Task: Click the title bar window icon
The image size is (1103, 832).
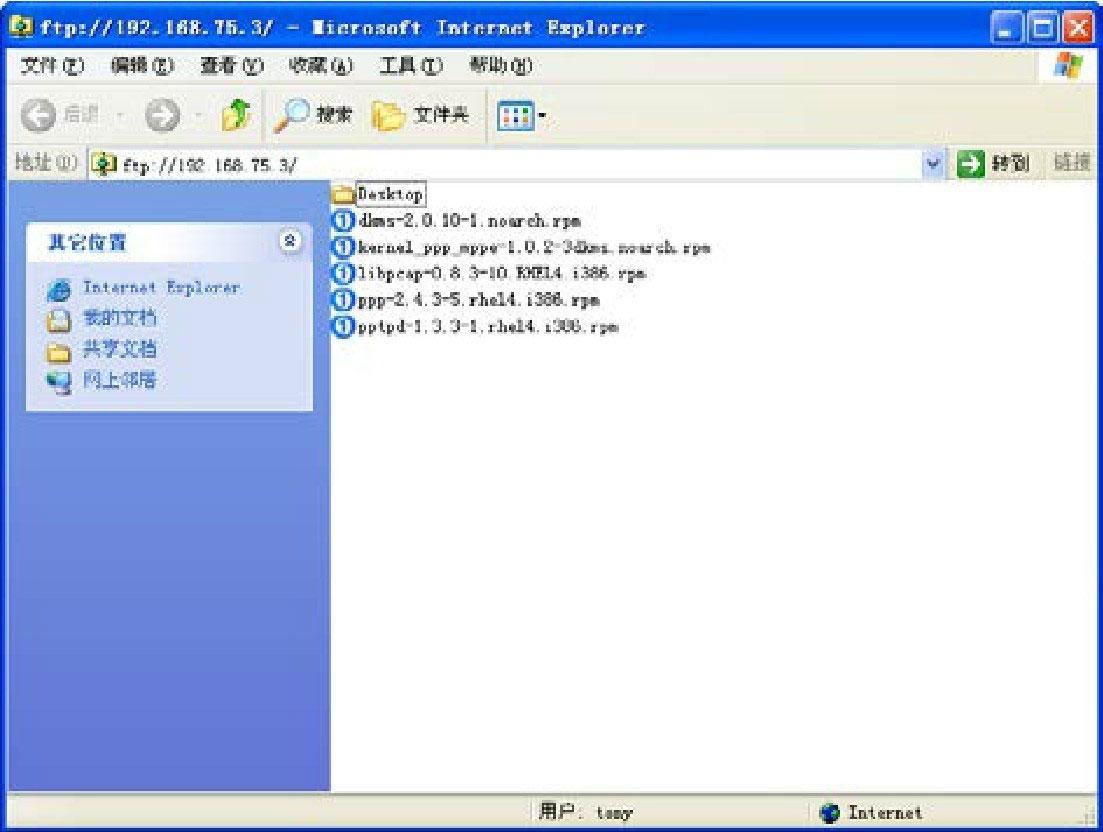Action: click(x=22, y=27)
